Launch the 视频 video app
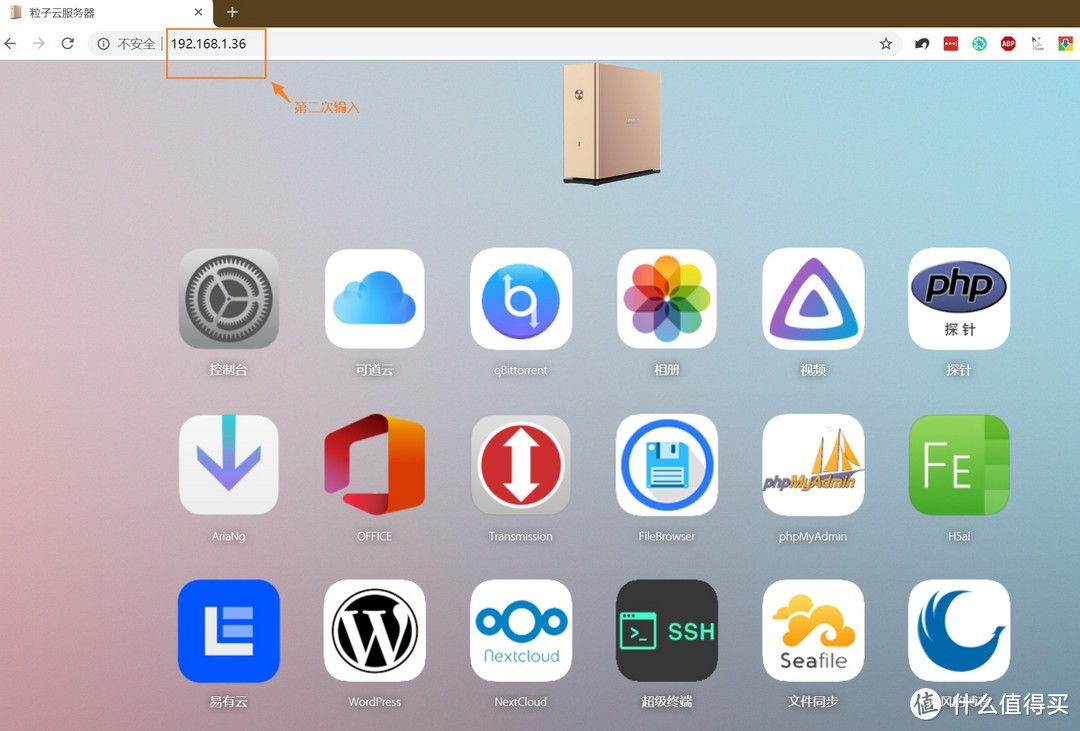The image size is (1080, 731). (x=812, y=299)
